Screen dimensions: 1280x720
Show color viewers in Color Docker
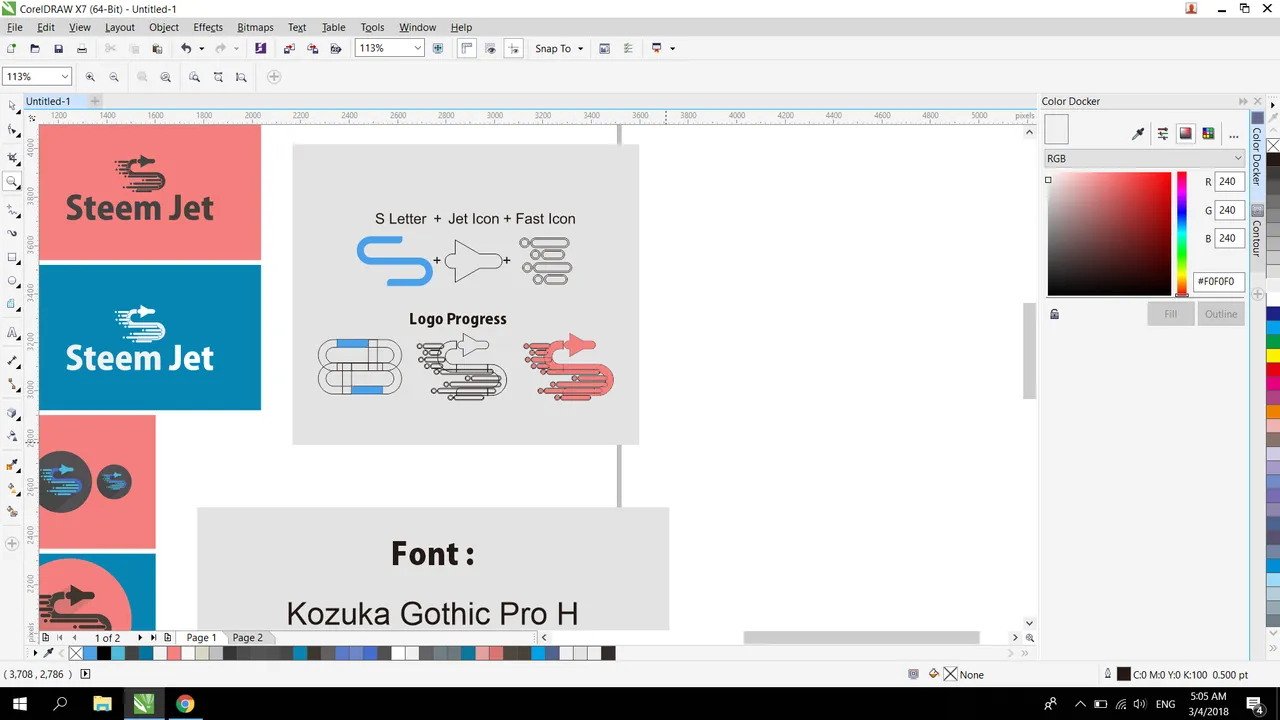[1185, 133]
